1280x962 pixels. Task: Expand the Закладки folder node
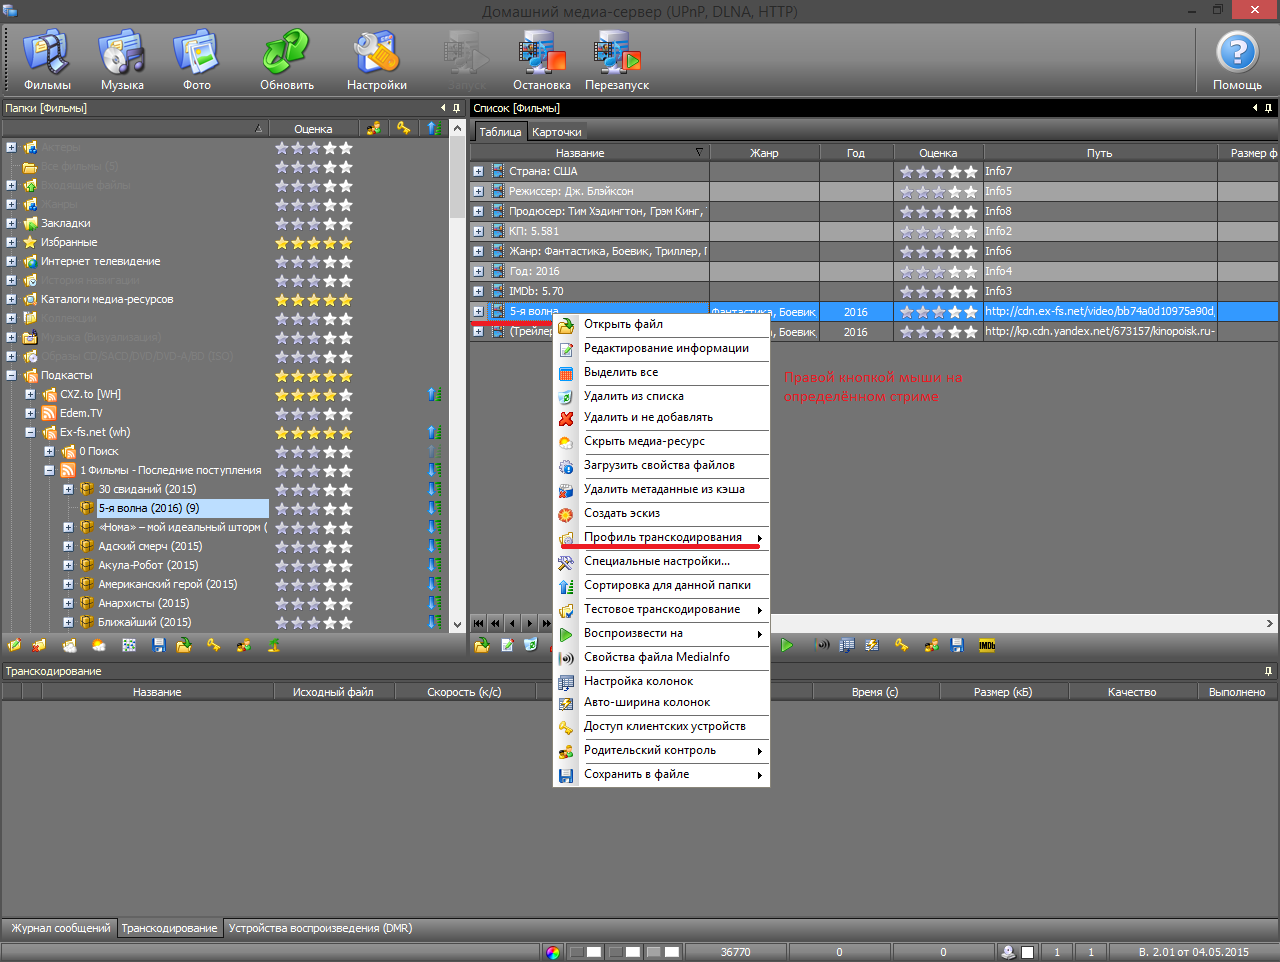[11, 224]
